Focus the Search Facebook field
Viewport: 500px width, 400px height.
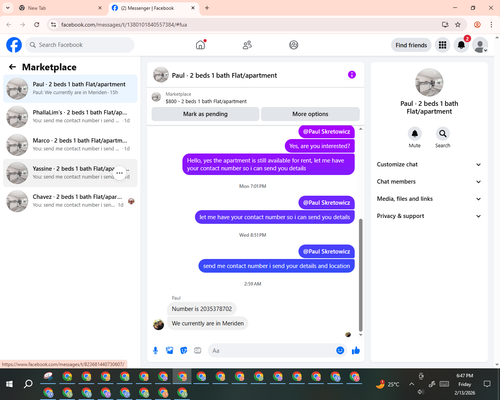pos(80,45)
